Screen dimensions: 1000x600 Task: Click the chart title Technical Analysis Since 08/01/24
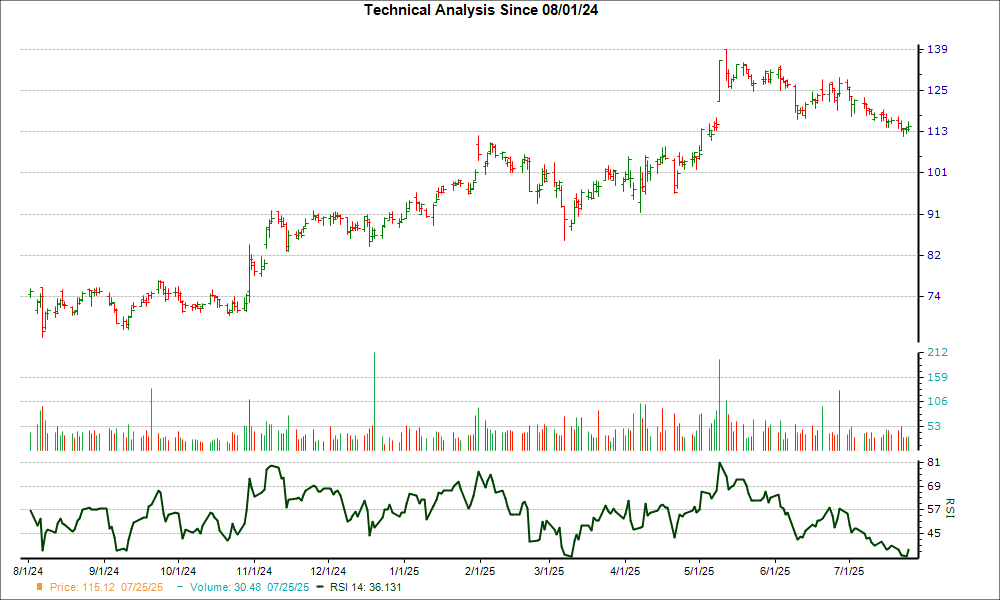point(481,10)
